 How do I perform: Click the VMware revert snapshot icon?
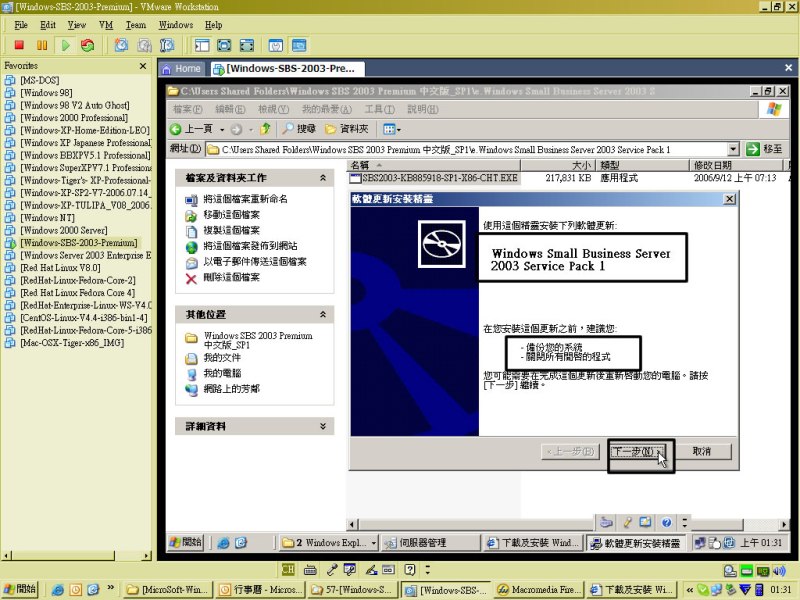tap(144, 45)
